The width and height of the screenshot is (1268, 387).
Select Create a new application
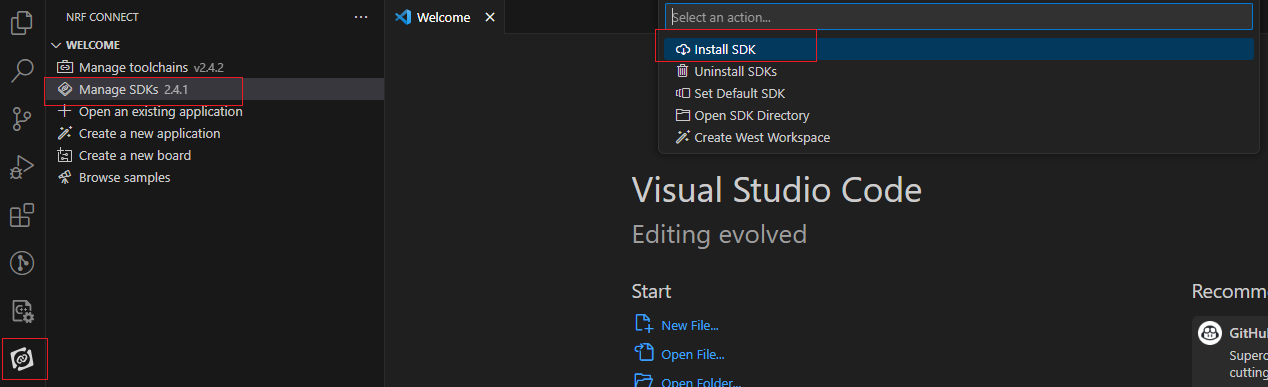[215, 133]
